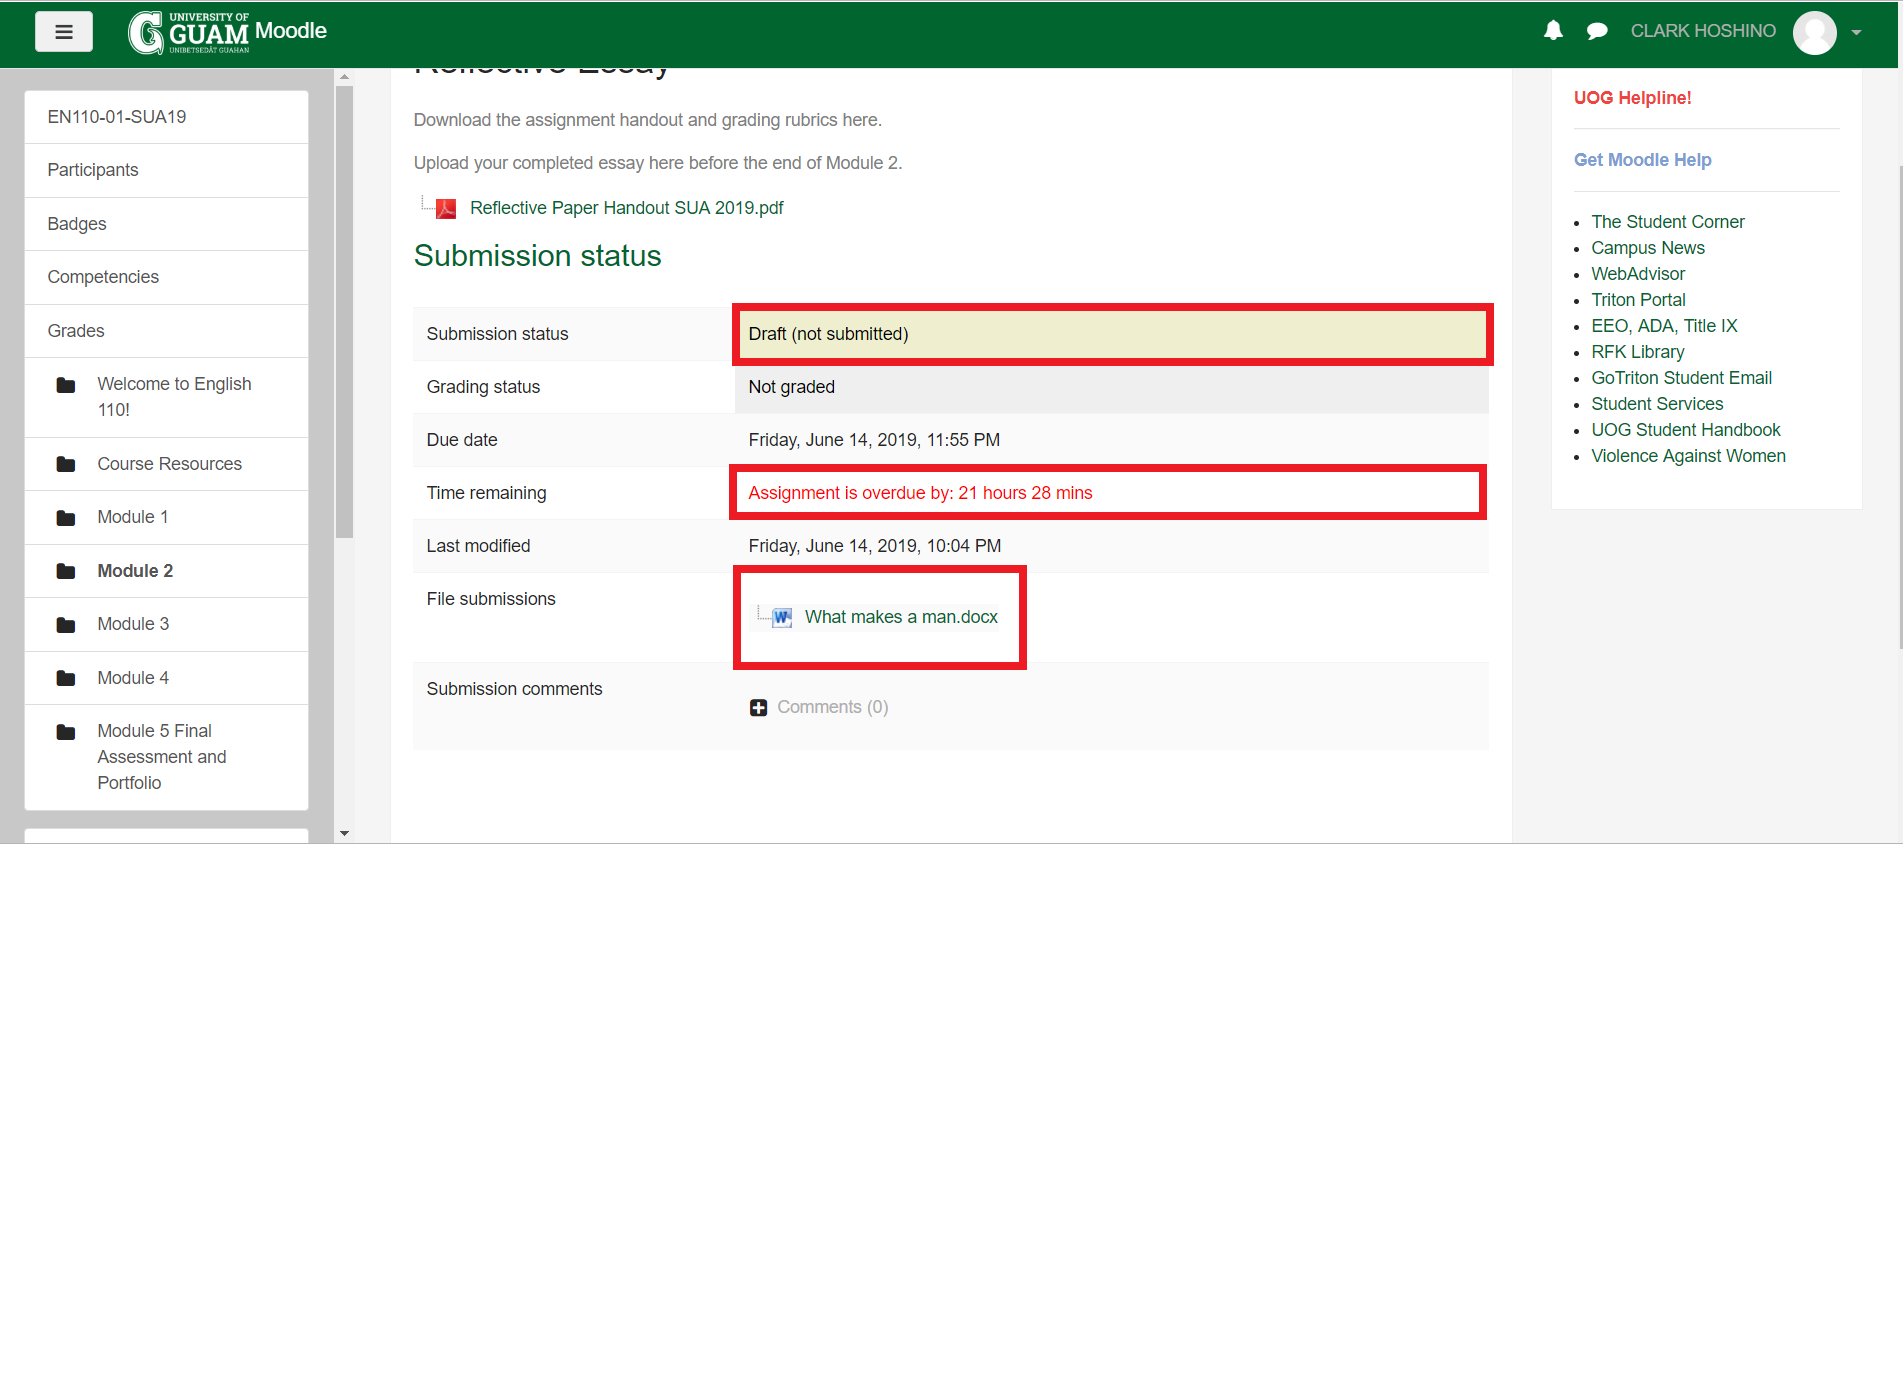This screenshot has height=1376, width=1903.
Task: Click the folder icon for Welcome to English 110!
Action: (66, 385)
